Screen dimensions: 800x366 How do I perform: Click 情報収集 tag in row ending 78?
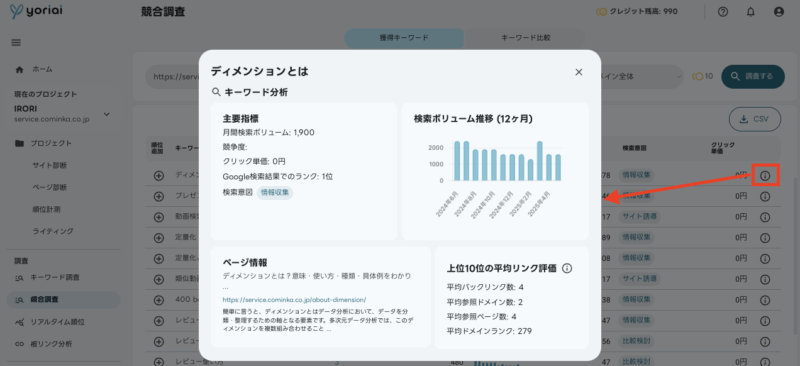click(x=636, y=175)
